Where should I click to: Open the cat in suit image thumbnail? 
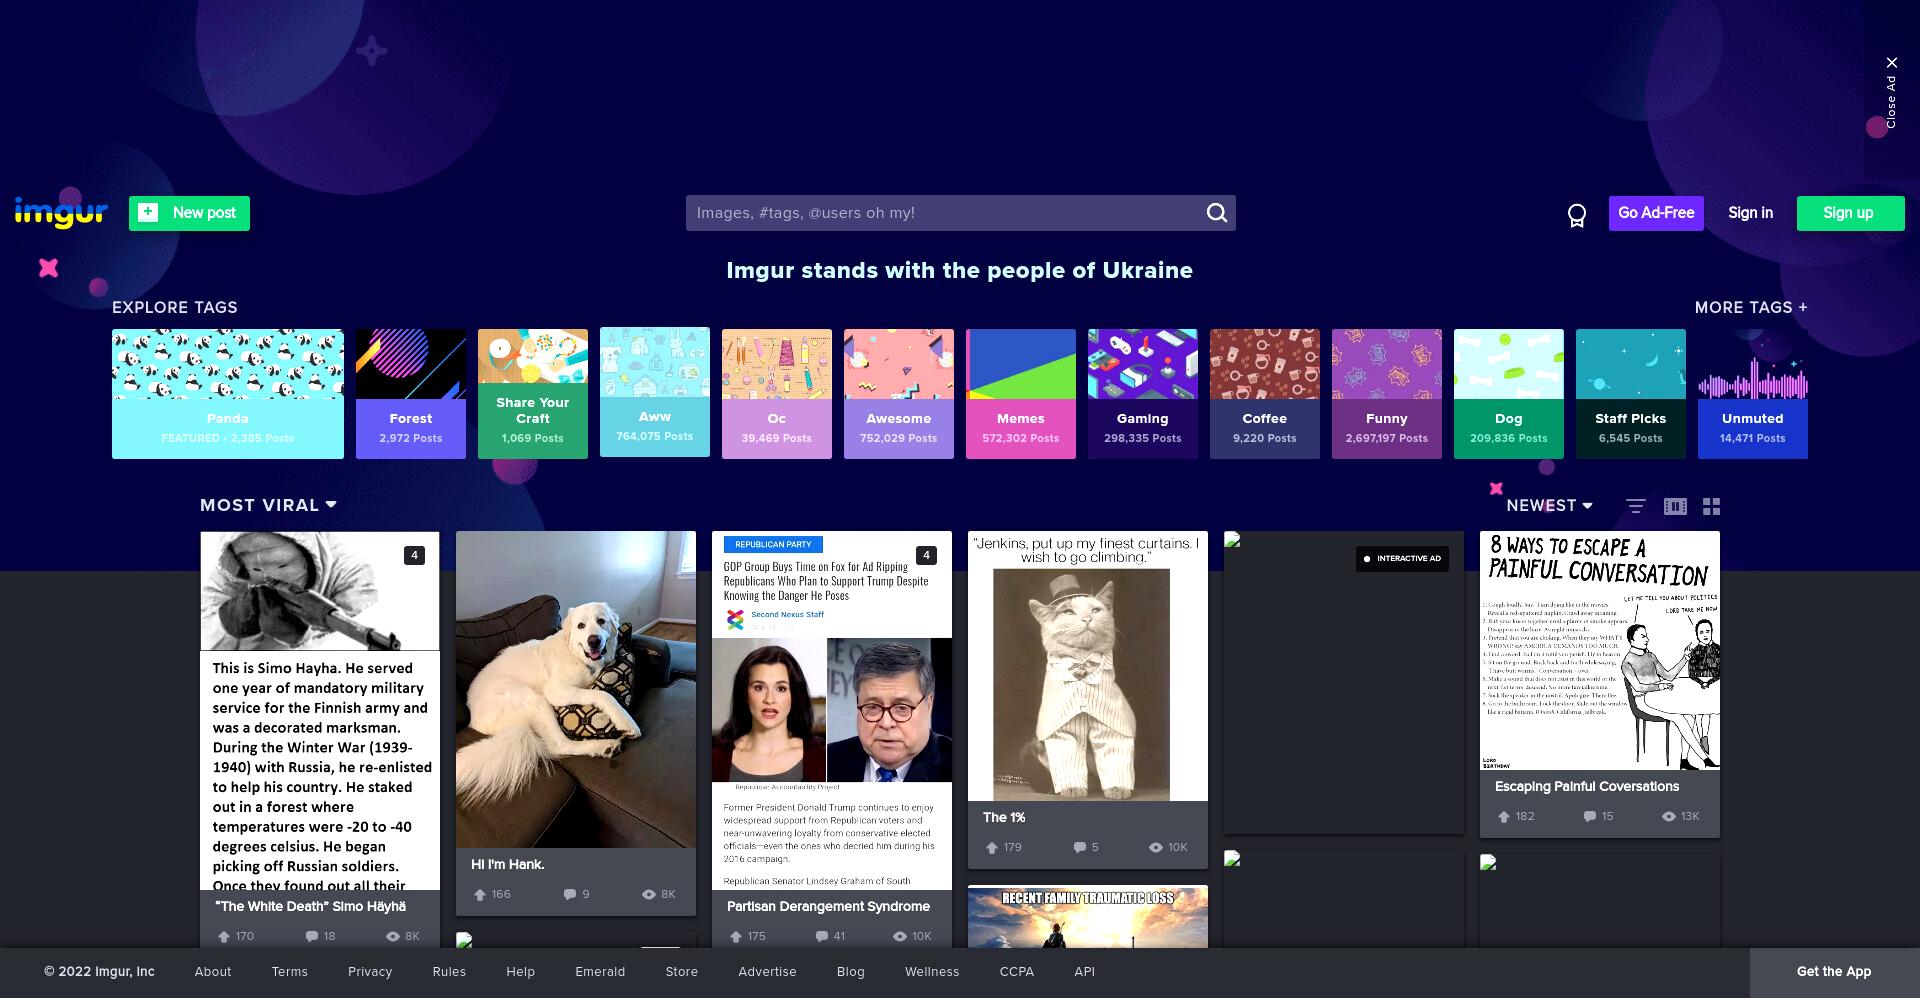pos(1088,666)
